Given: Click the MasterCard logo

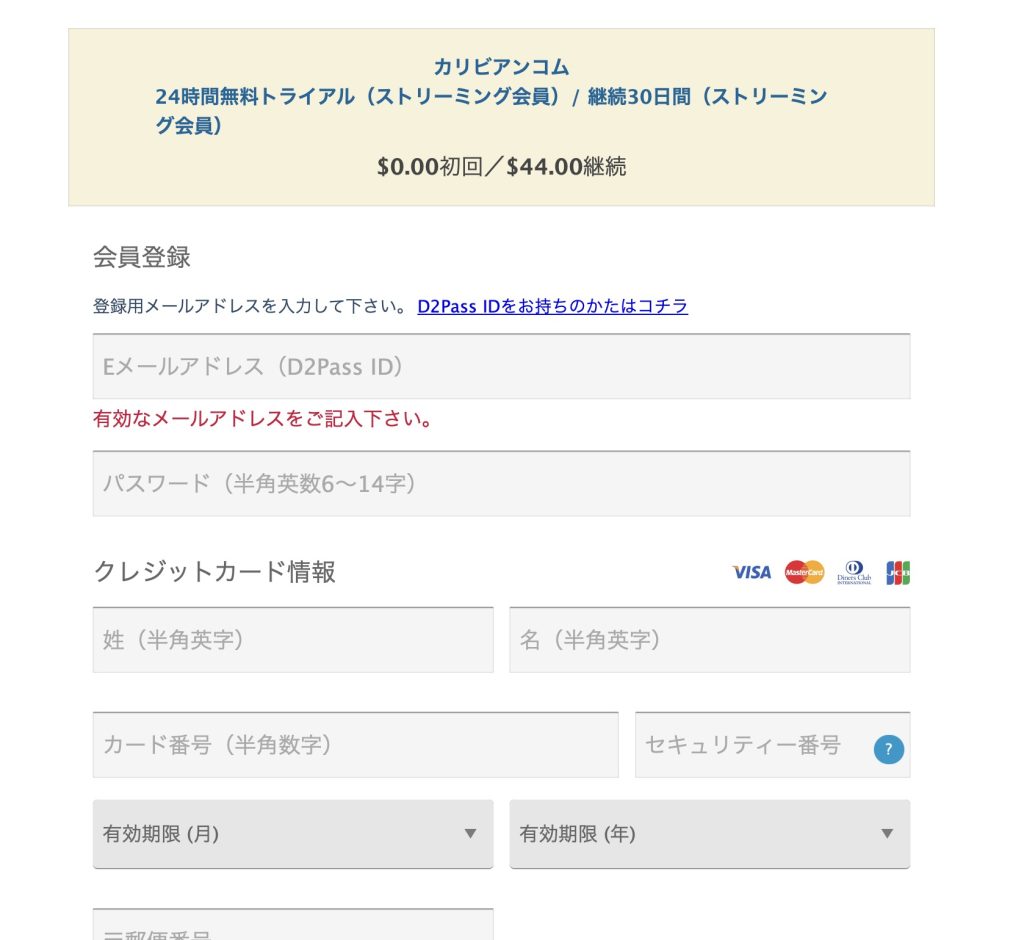Looking at the screenshot, I should click(804, 572).
